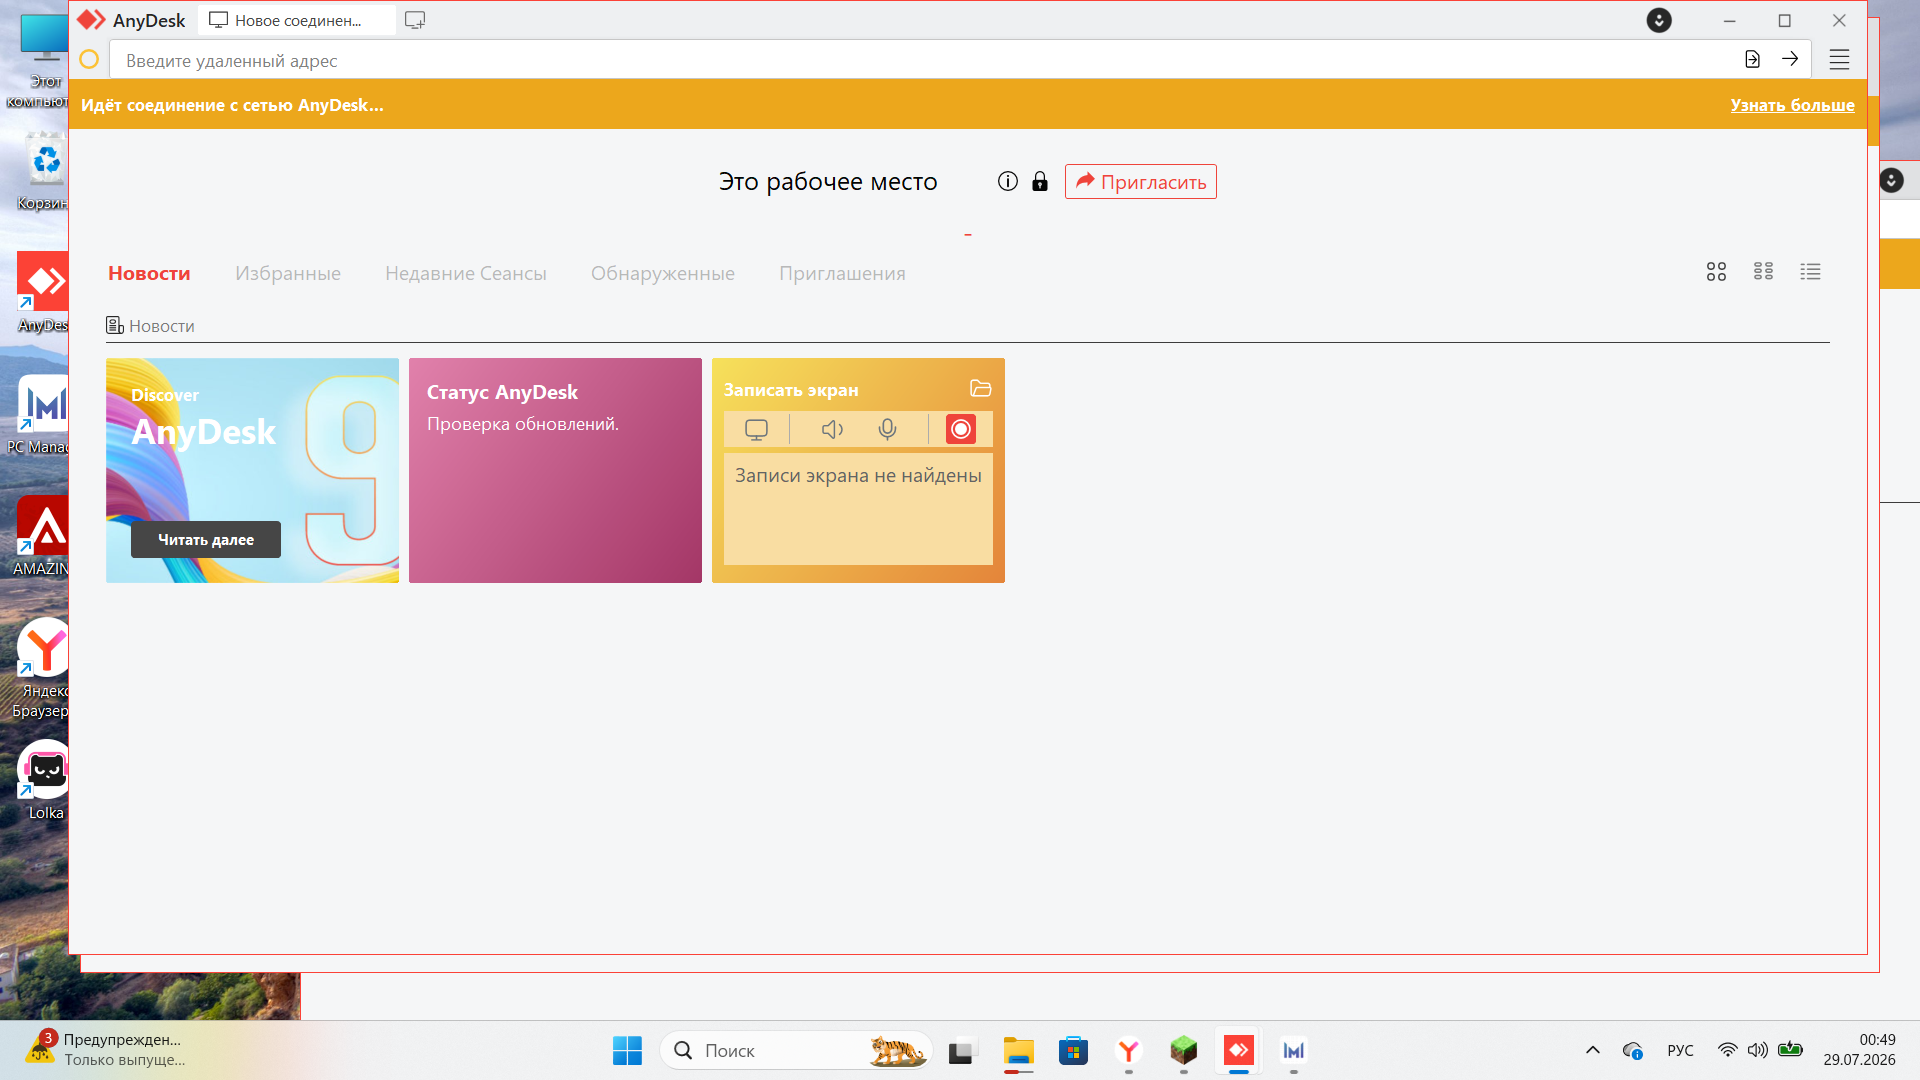
Task: Click the taskbar Поиск search box
Action: (x=796, y=1051)
